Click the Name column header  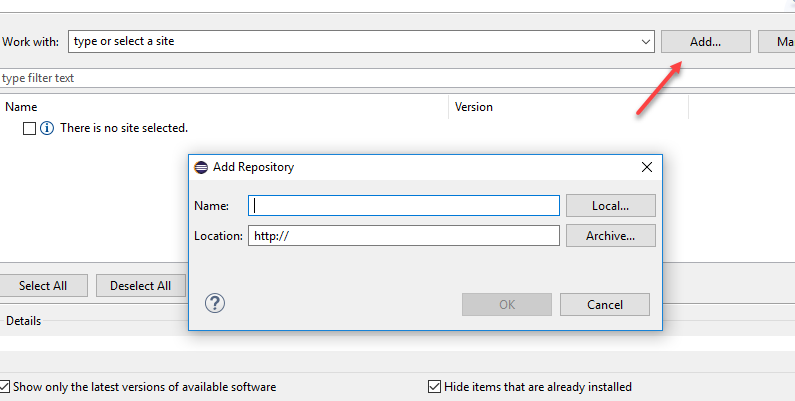coord(22,106)
